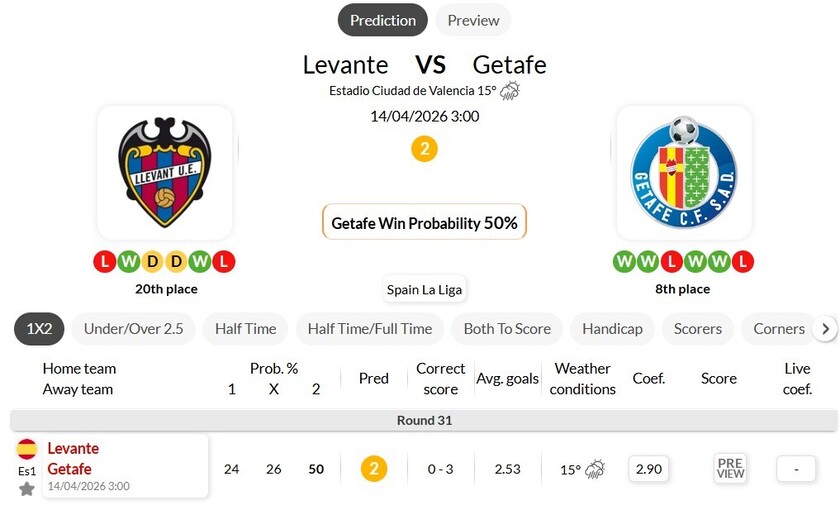The image size is (840, 510).
Task: Open the Spain La Liga league link
Action: [x=425, y=290]
